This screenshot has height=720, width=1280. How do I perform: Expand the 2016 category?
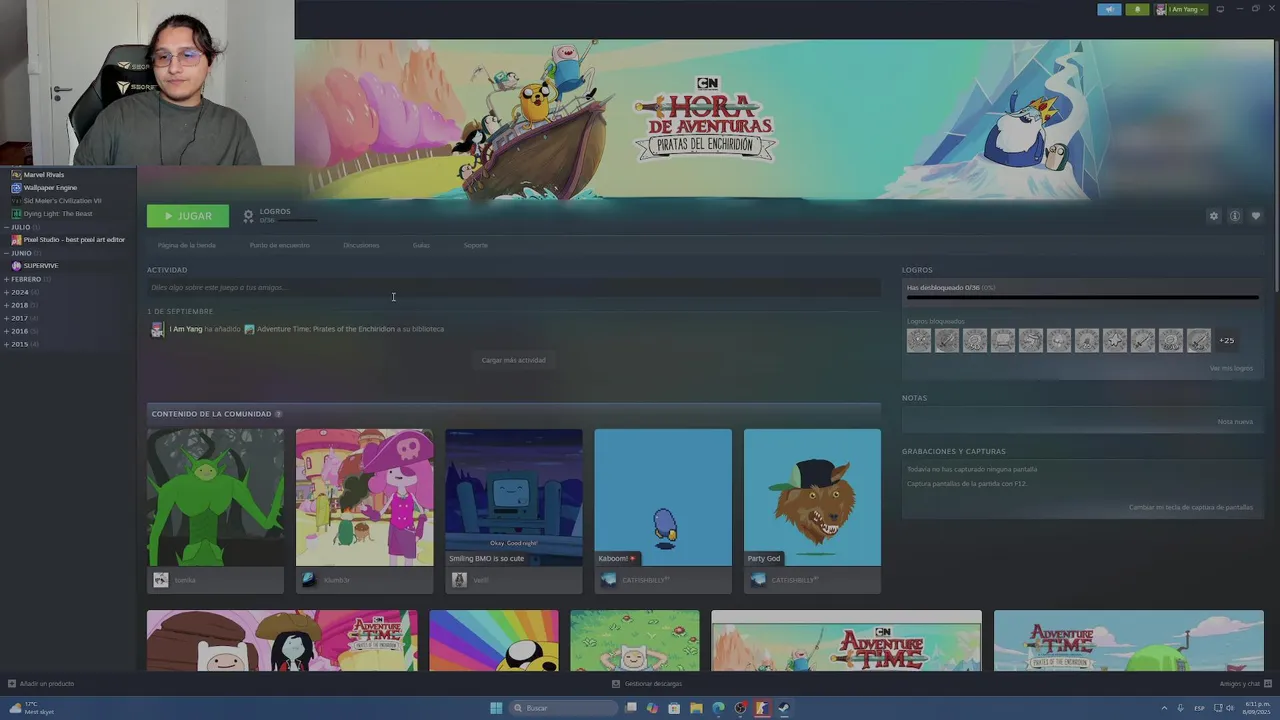point(6,331)
